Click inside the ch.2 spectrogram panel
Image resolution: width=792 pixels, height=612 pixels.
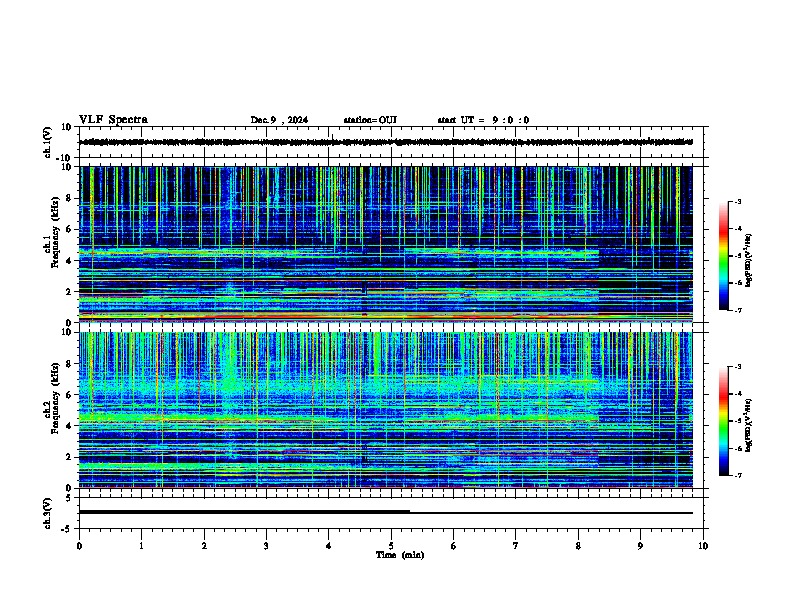[386, 410]
